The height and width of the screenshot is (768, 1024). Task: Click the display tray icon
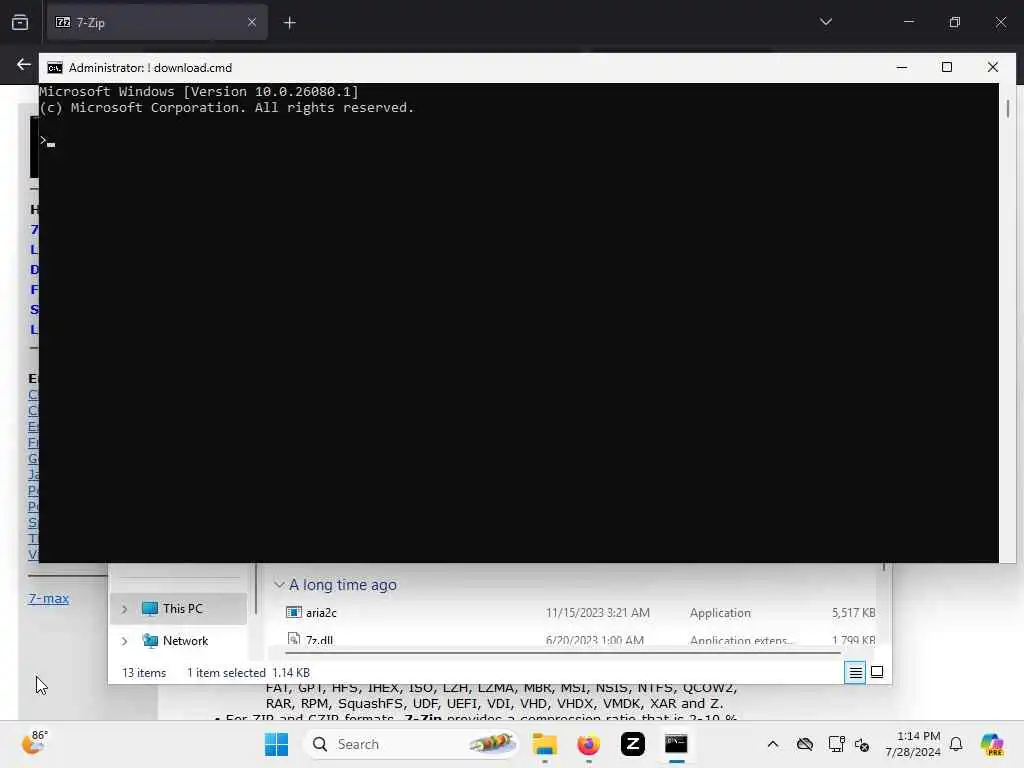tap(836, 744)
